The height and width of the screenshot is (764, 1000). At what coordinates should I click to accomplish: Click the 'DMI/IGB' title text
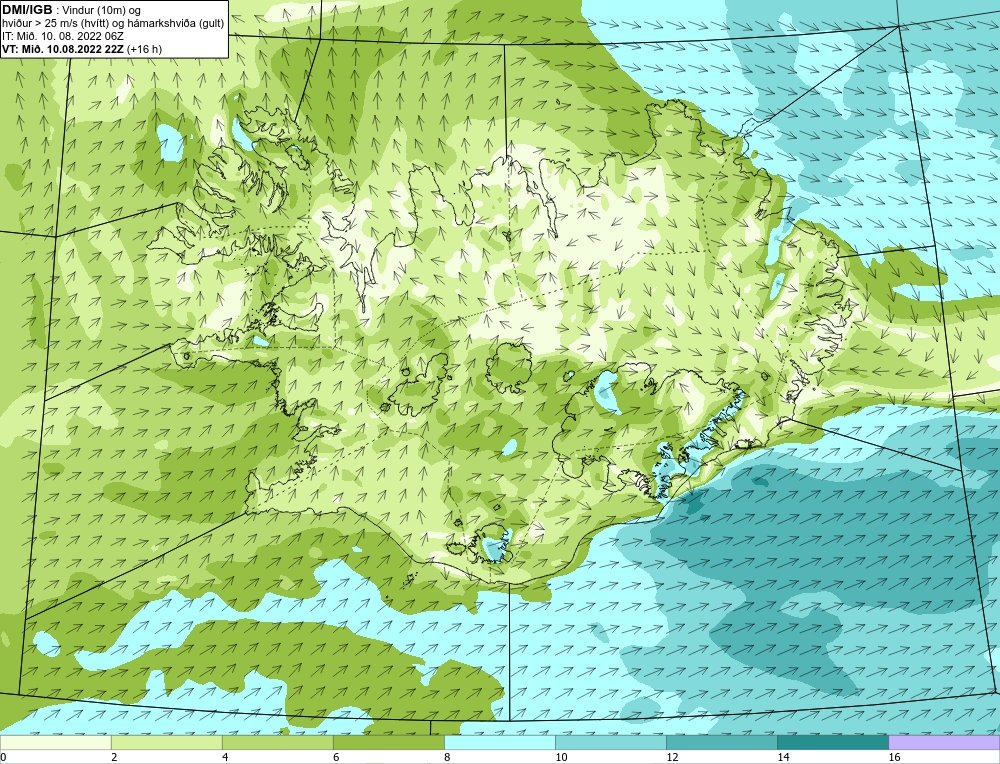[x=27, y=10]
